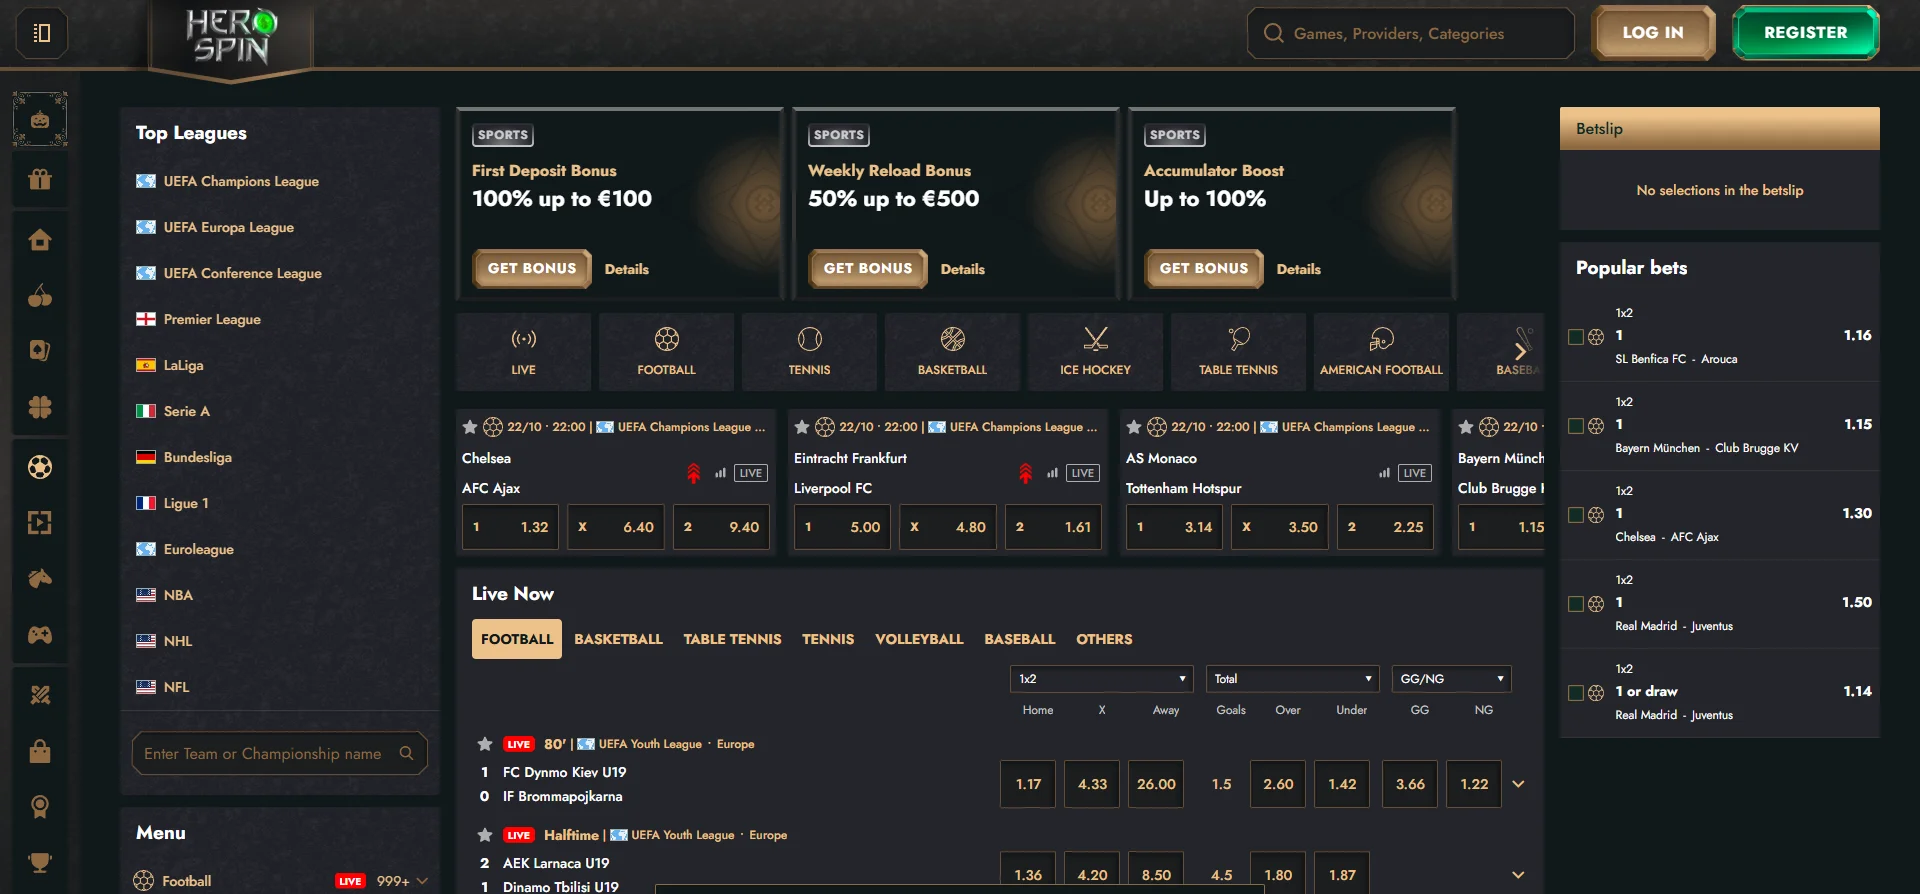
Task: Select the AMERICAN FOOTBALL sport category tile
Action: tap(1381, 352)
